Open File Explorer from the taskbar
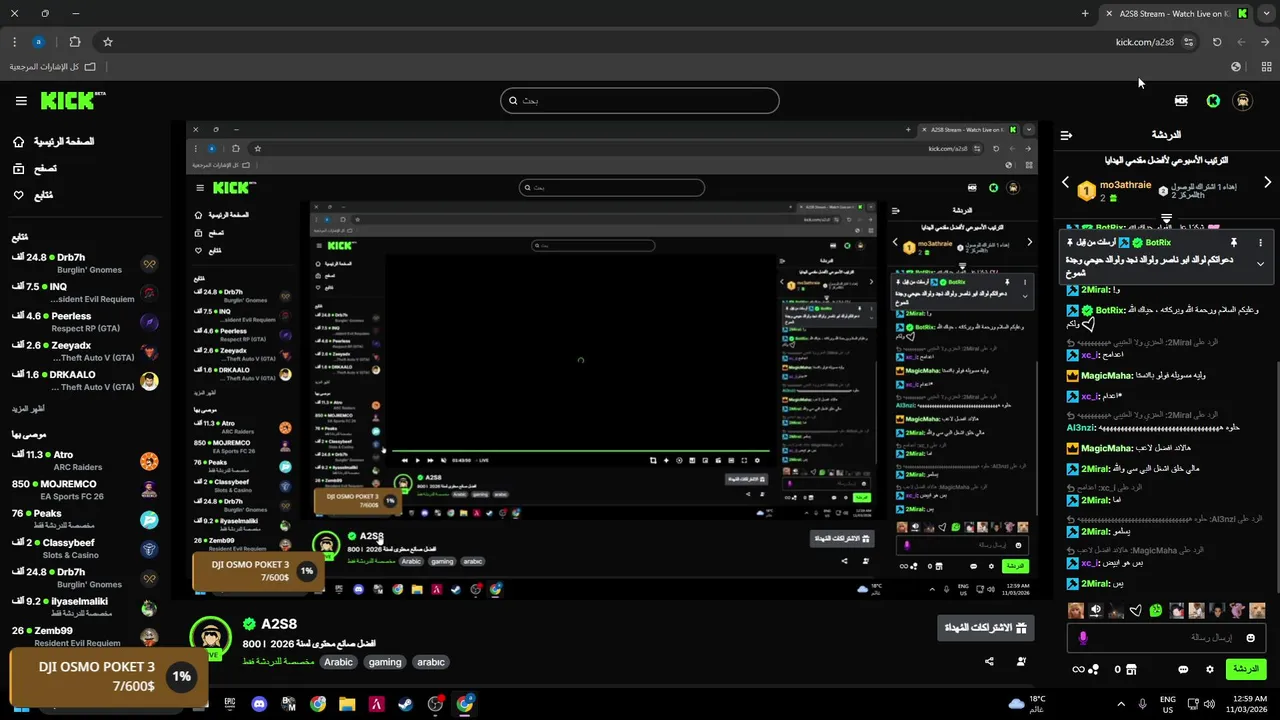 347,704
